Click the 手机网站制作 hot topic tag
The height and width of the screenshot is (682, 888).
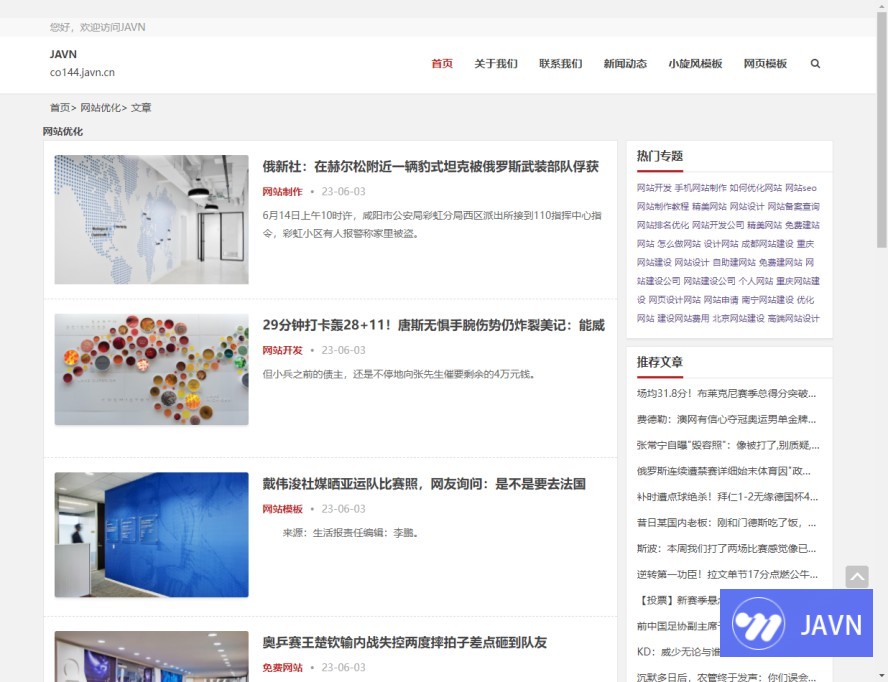point(700,187)
